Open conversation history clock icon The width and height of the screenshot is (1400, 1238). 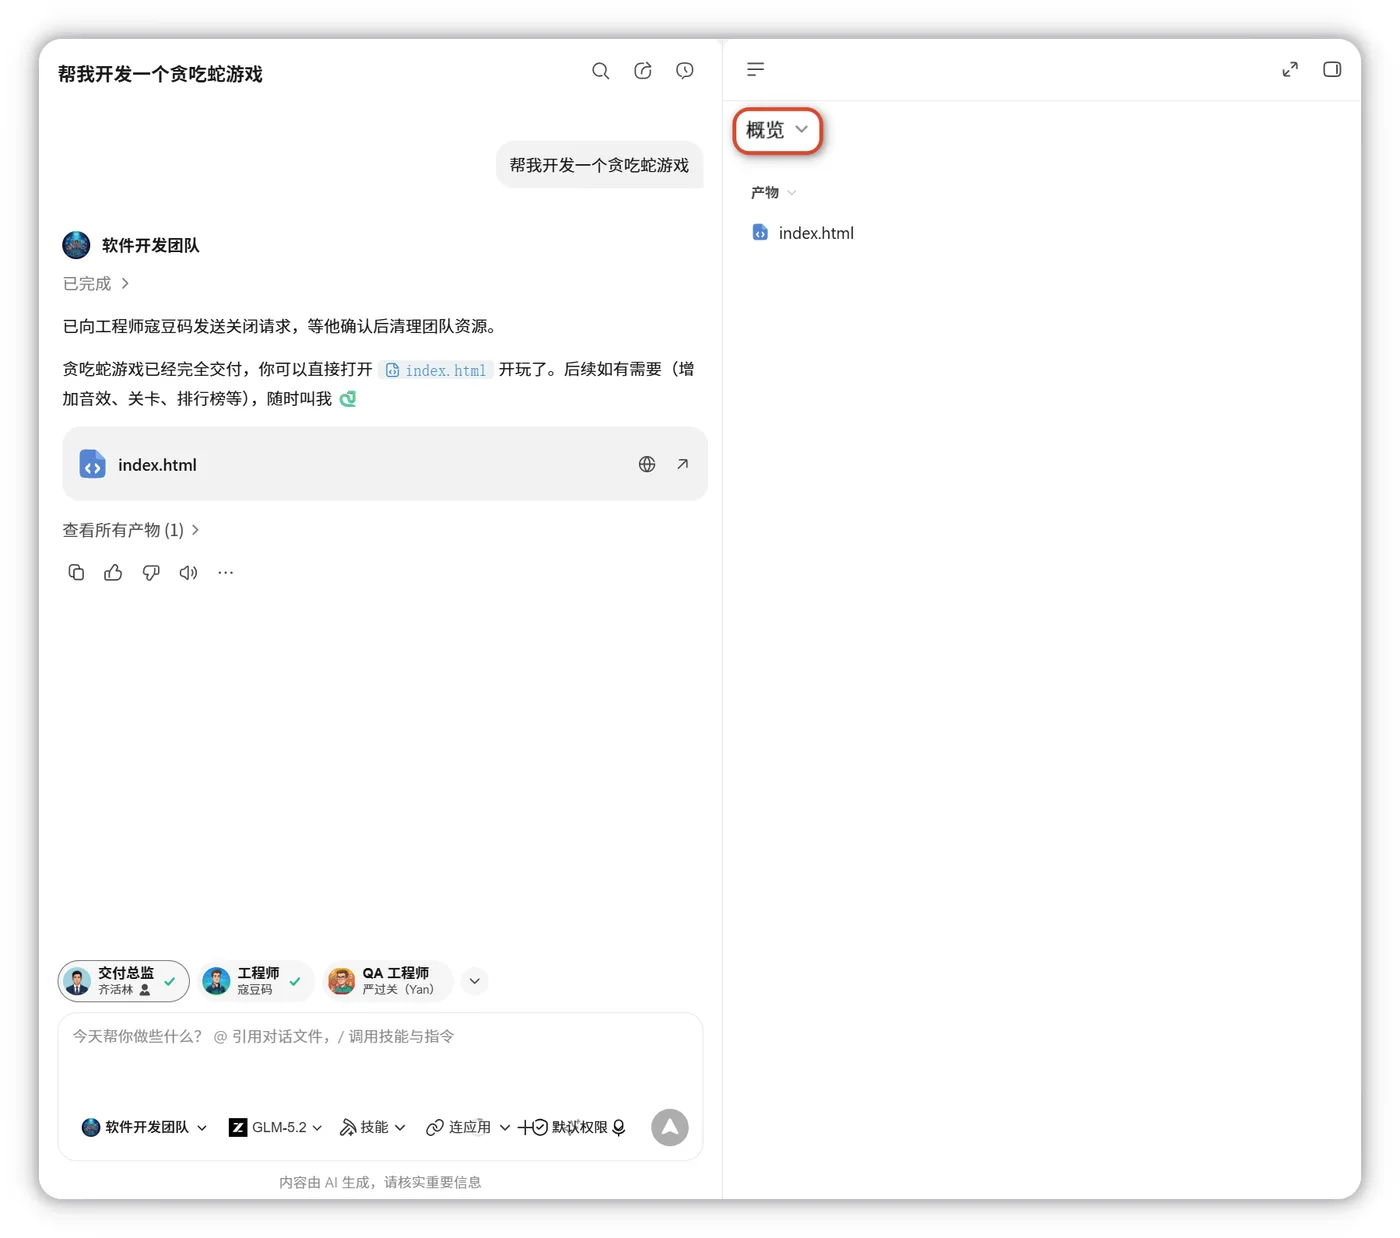coord(685,71)
